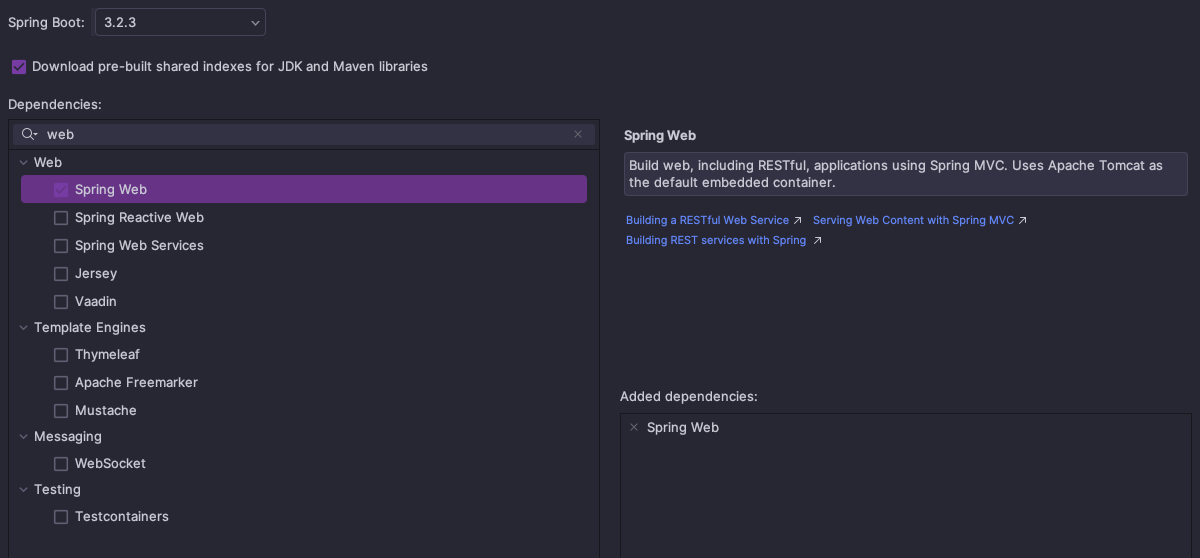Select the Jersey row label
The height and width of the screenshot is (558, 1200).
pyautogui.click(x=96, y=273)
